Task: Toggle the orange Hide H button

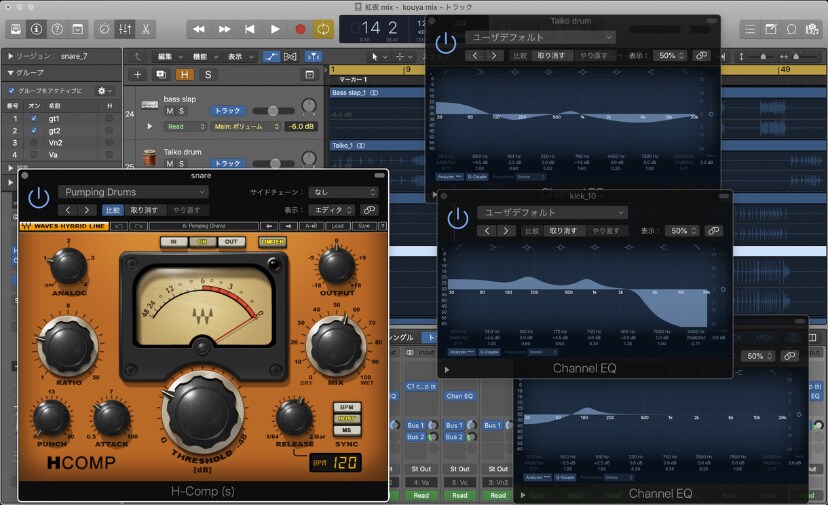Action: (184, 74)
